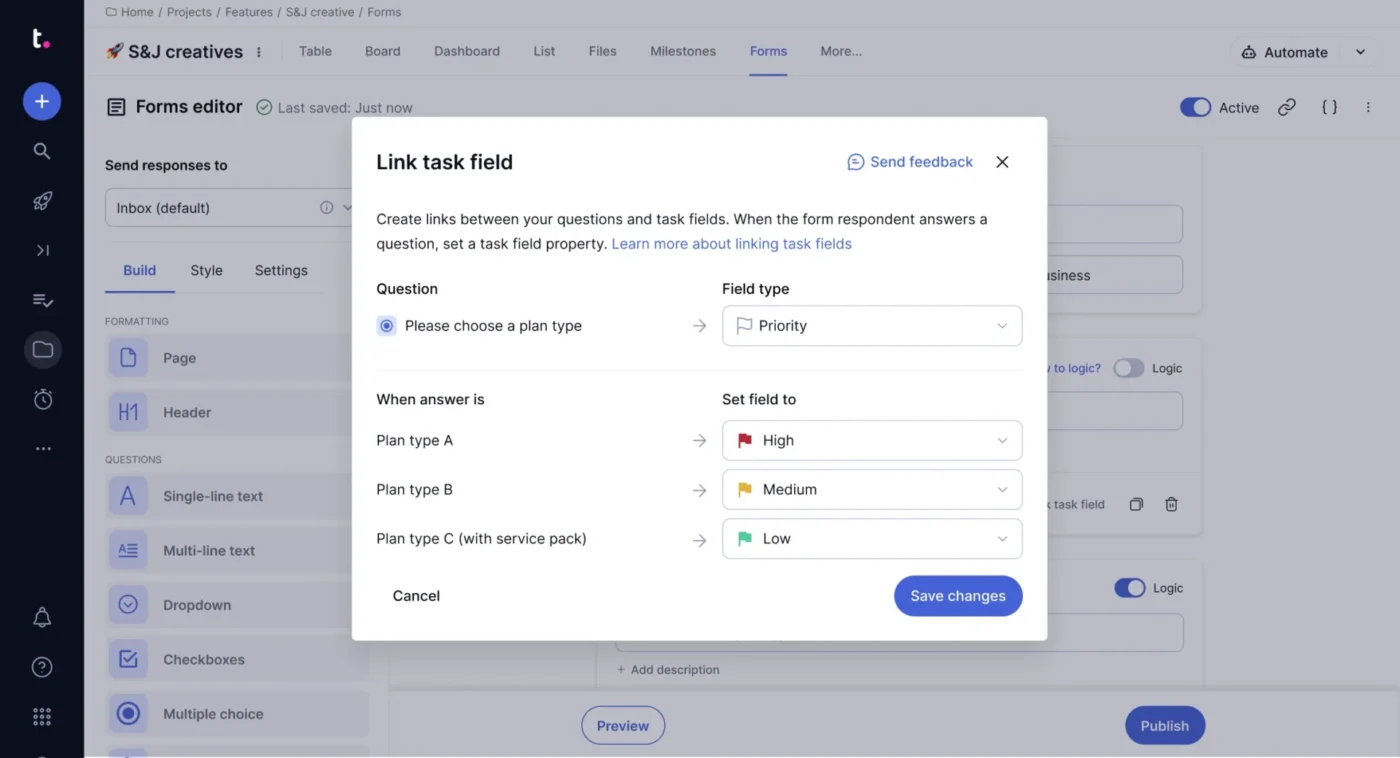Open embed code curly braces icon
Screen dimensions: 1400x758
pyautogui.click(x=1329, y=107)
